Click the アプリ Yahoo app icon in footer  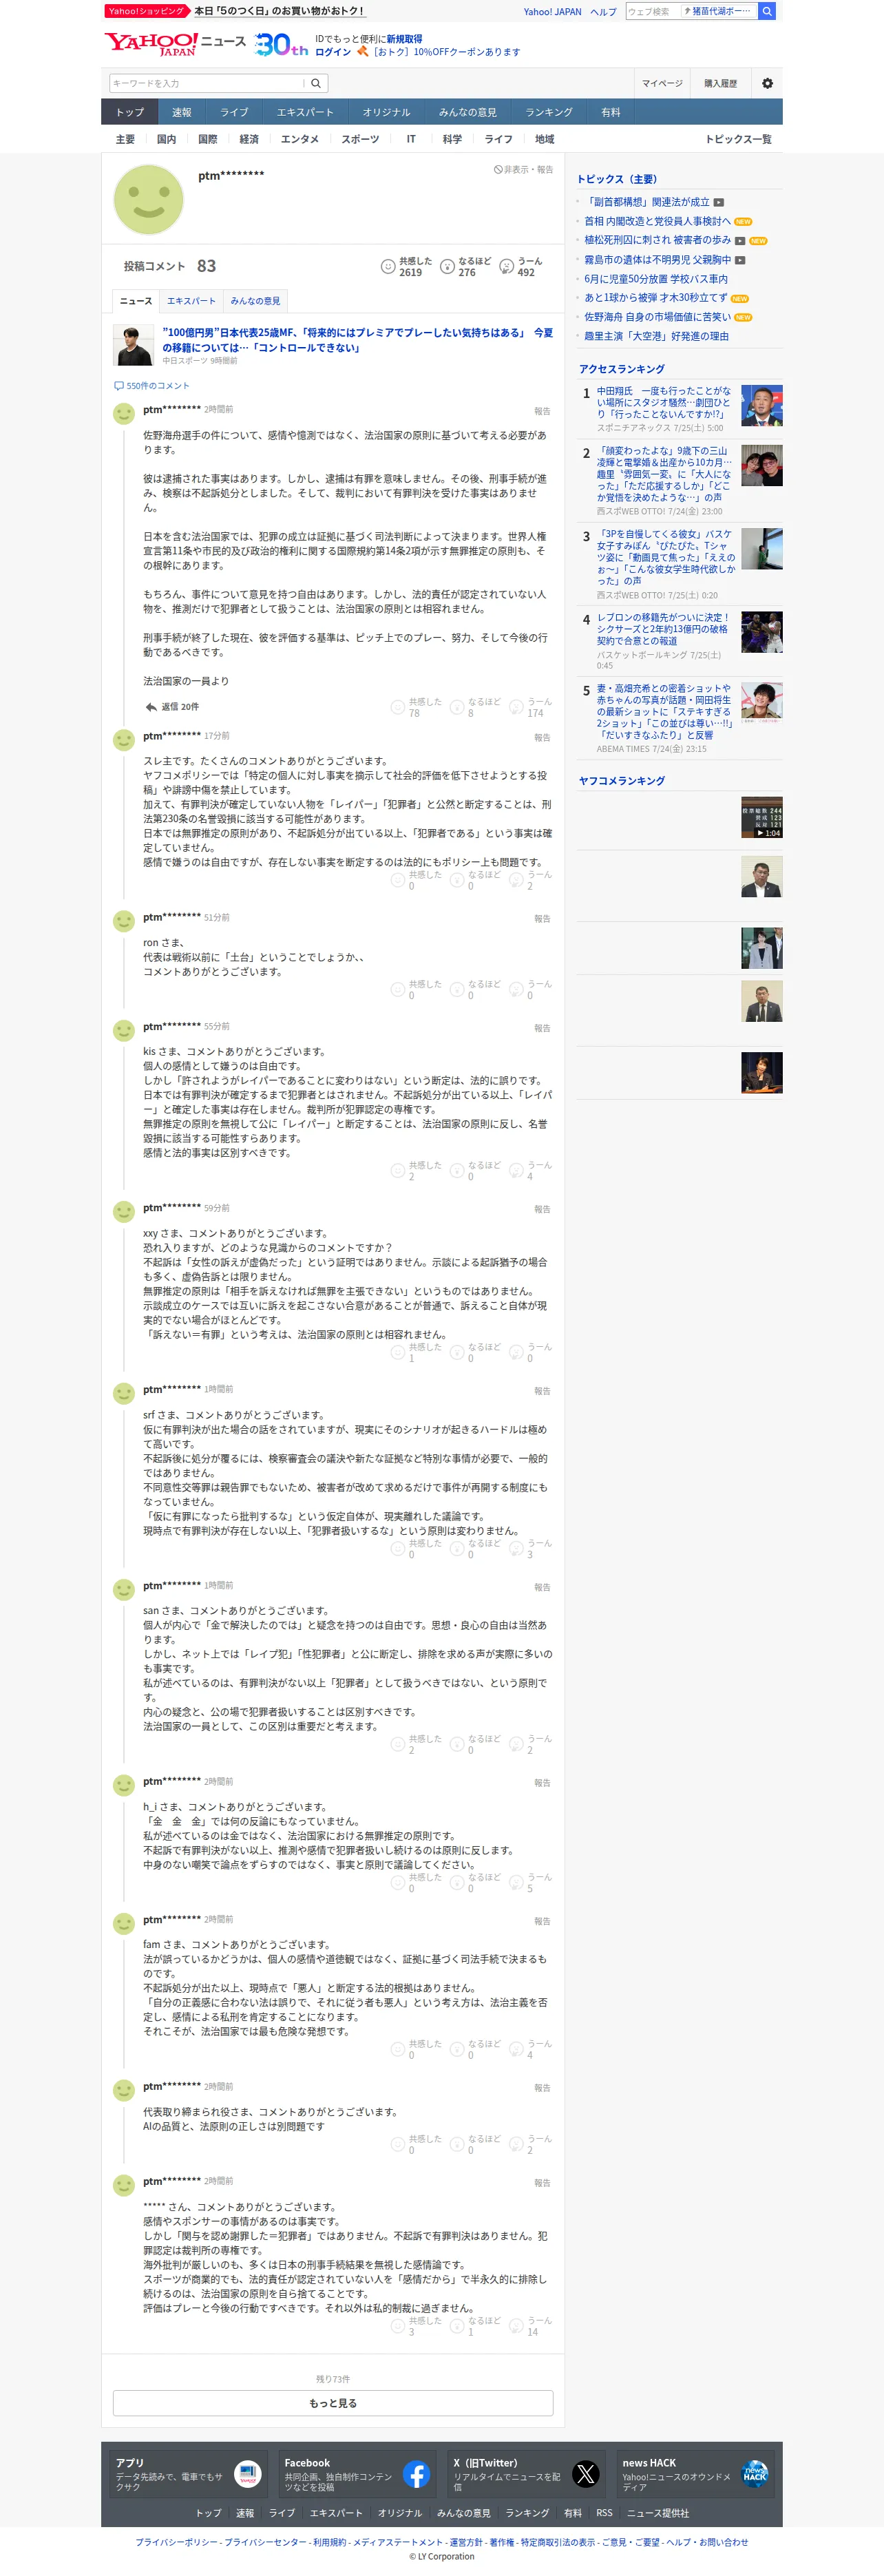pyautogui.click(x=248, y=2474)
